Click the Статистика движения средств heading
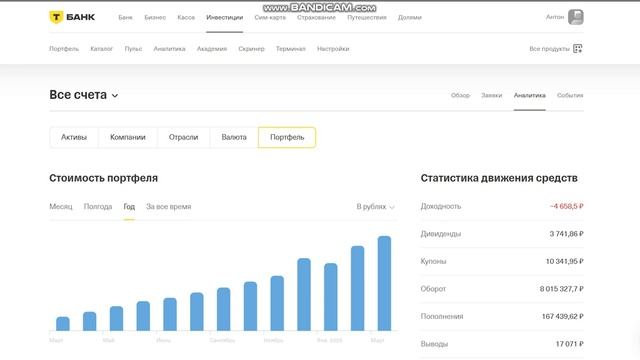This screenshot has width=640, height=360. click(x=499, y=178)
